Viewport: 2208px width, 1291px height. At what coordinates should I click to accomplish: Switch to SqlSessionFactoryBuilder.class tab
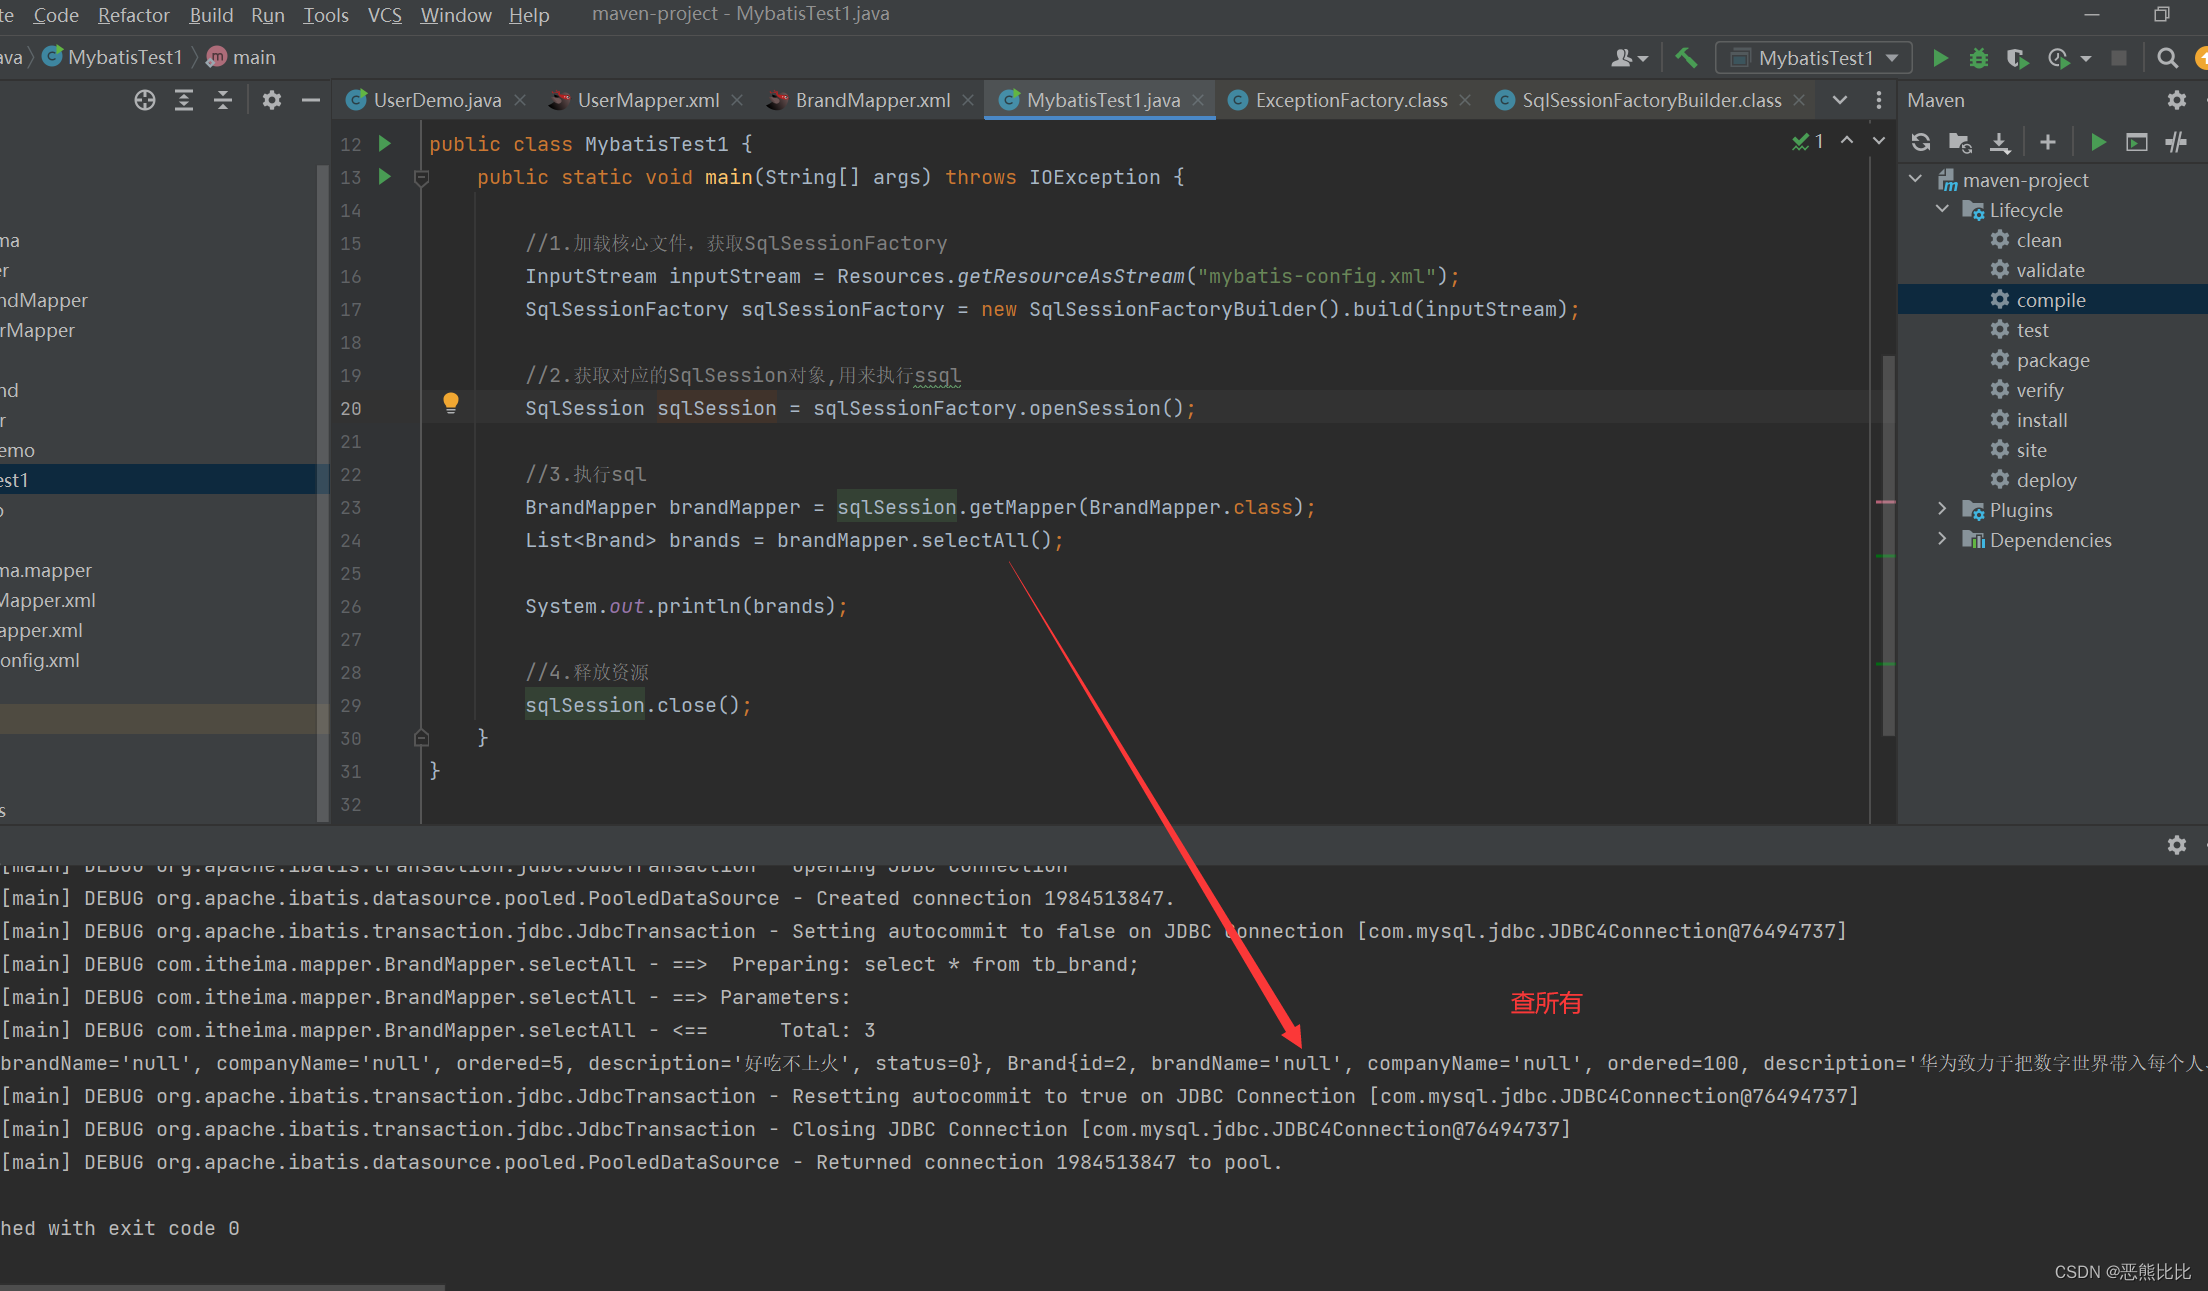1651,100
